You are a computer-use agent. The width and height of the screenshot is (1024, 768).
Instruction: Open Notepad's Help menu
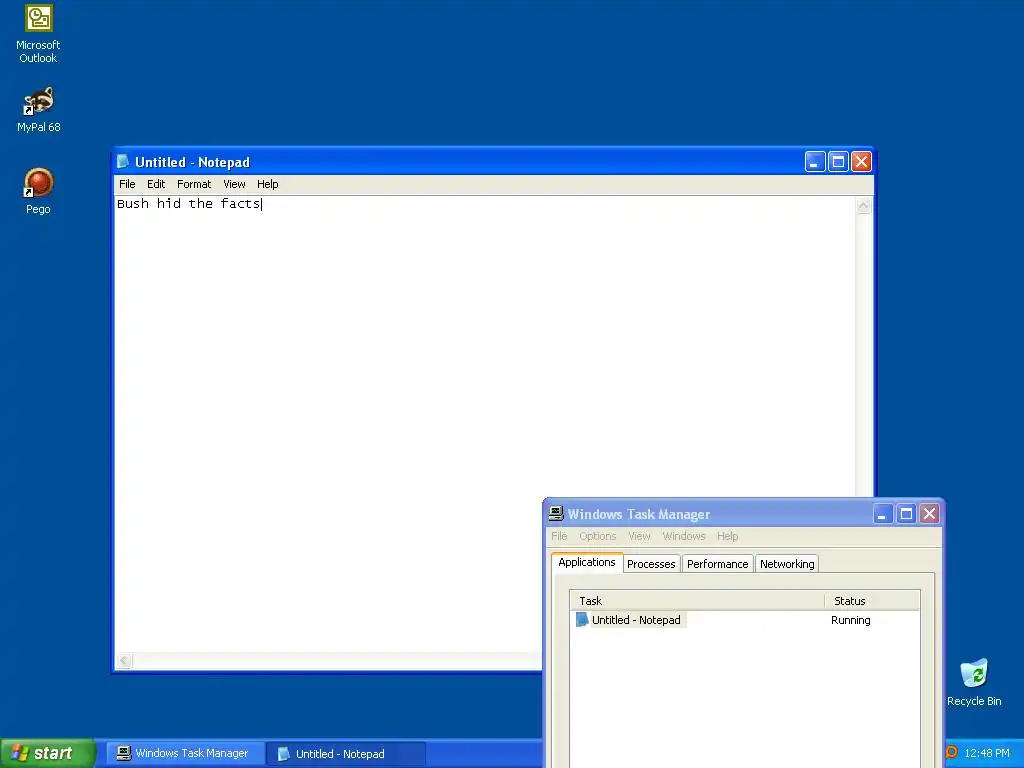coord(268,184)
